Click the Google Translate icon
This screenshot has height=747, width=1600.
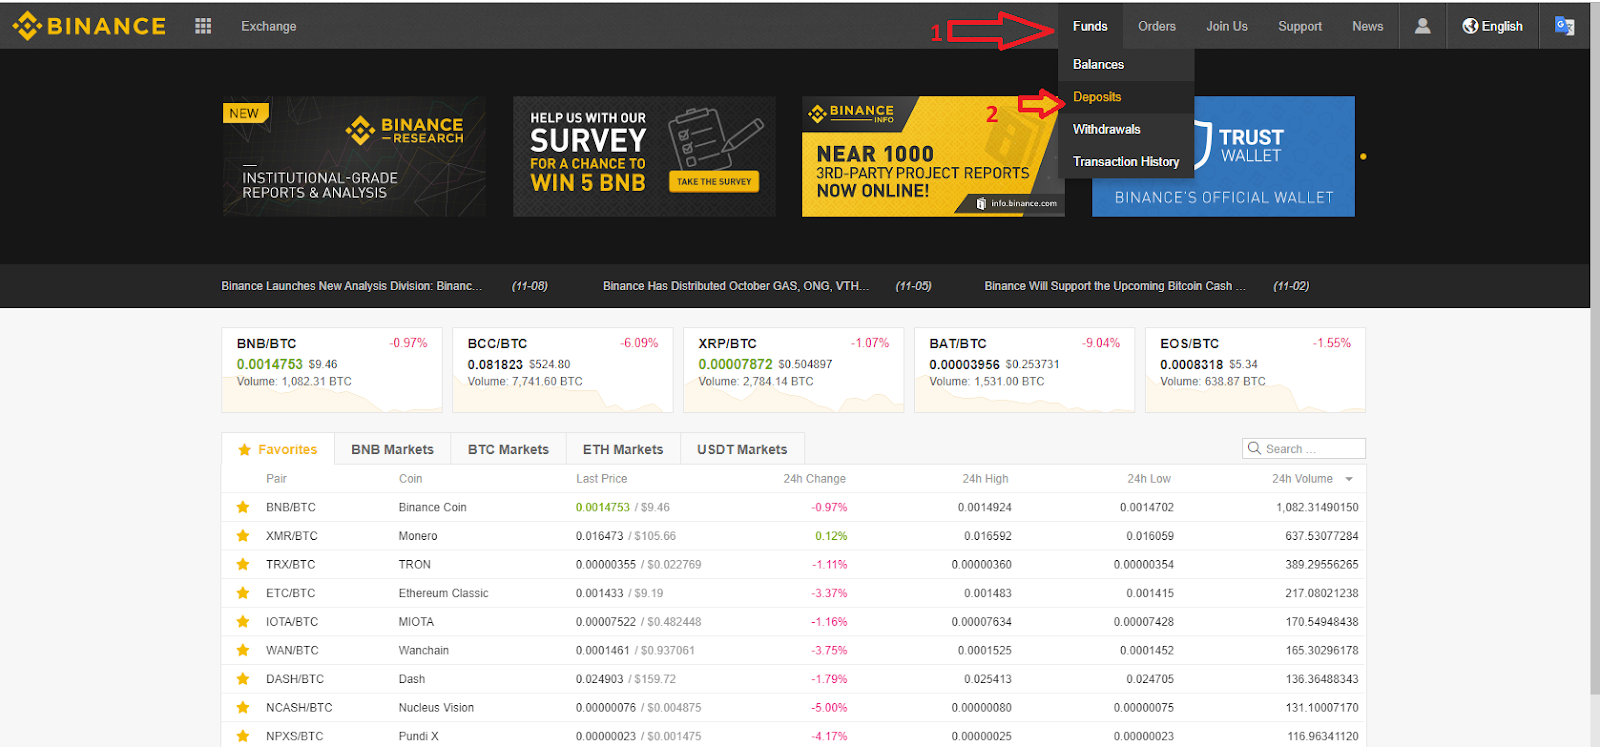[1564, 26]
